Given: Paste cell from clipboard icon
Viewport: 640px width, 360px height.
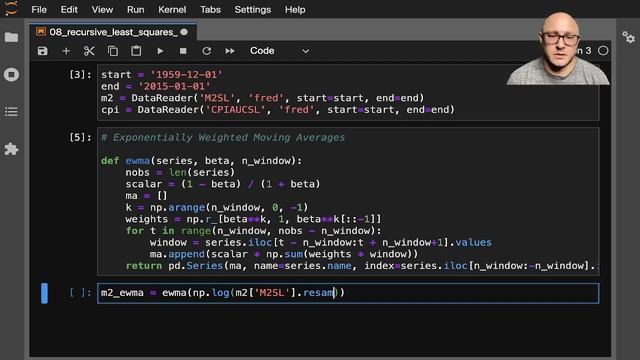Looking at the screenshot, I should click(x=136, y=51).
